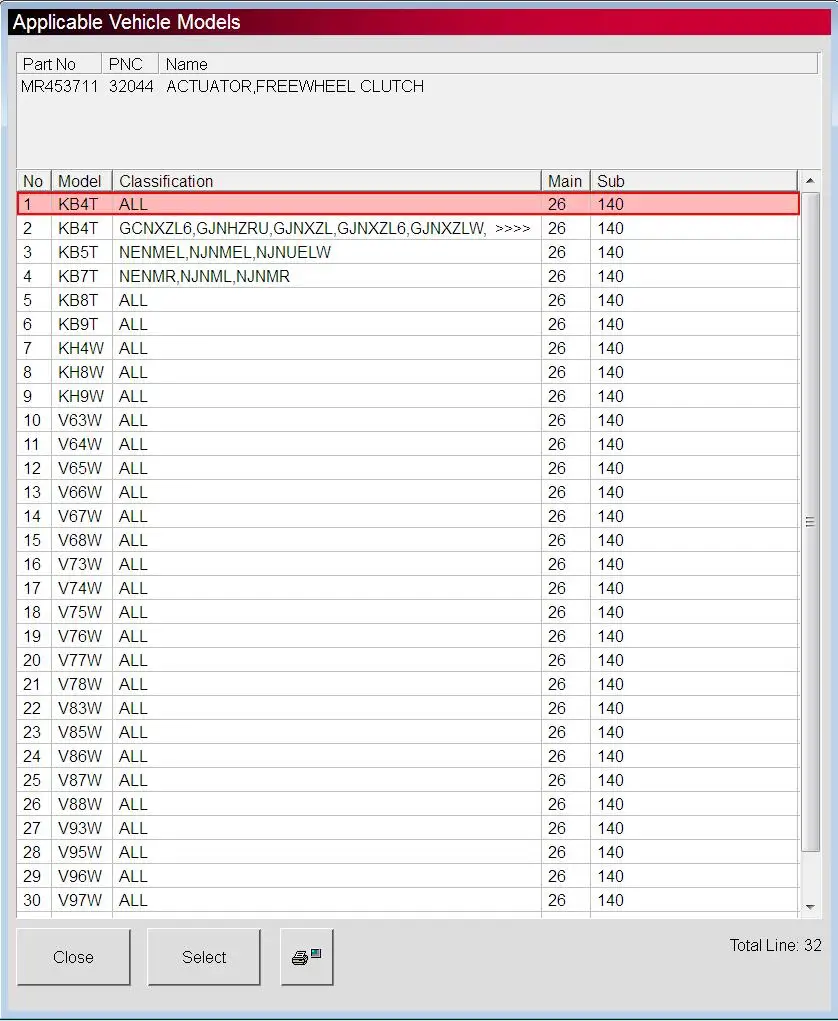This screenshot has width=838, height=1021.
Task: Select the V86W model row
Action: pos(408,757)
